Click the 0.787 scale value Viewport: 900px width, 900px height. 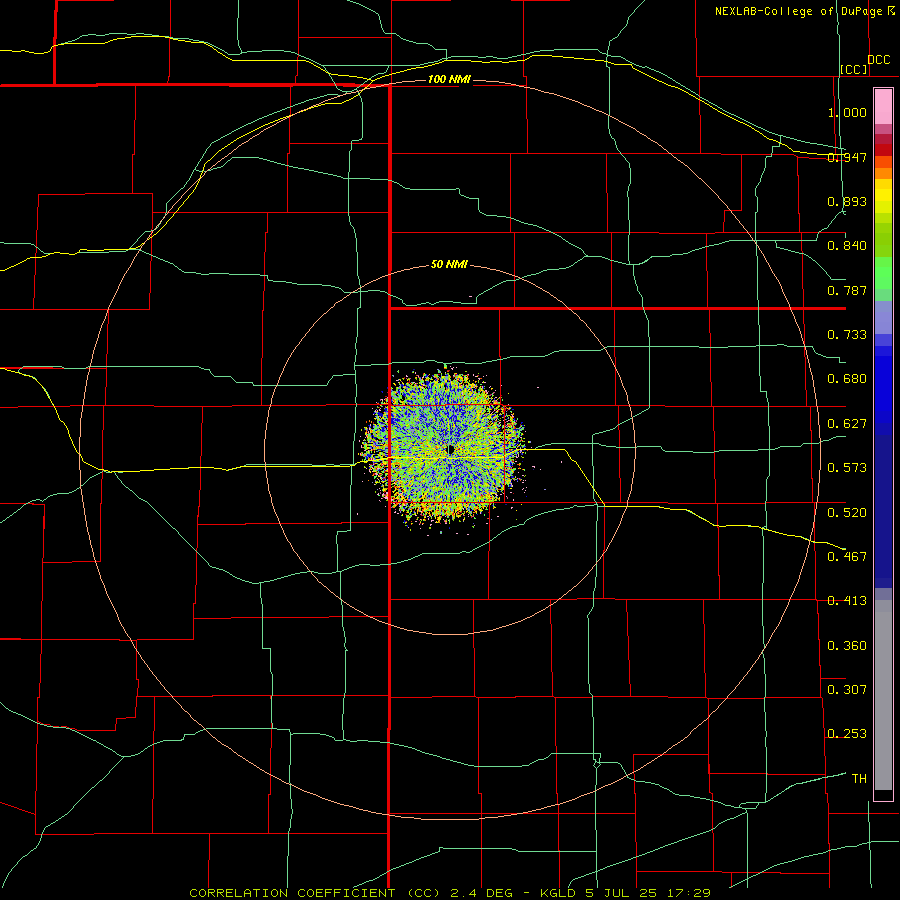[x=847, y=290]
